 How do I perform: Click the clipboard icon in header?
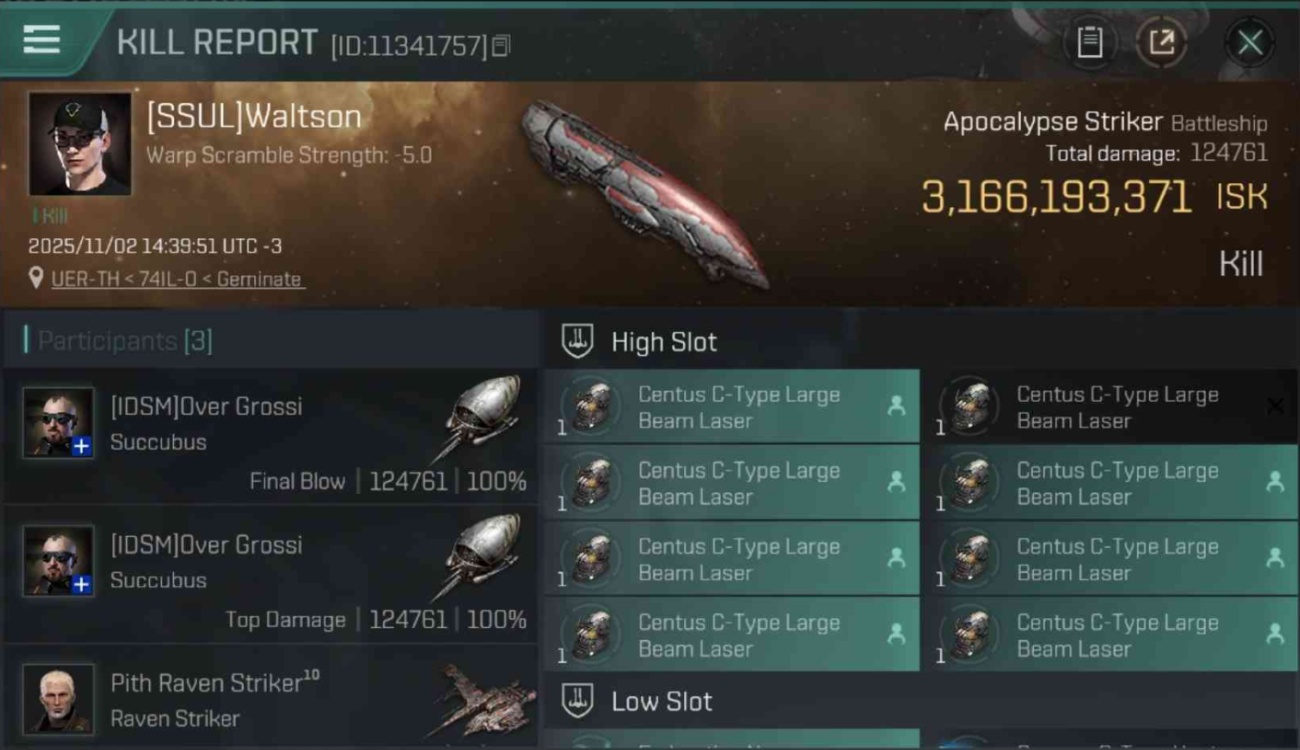(x=1089, y=42)
